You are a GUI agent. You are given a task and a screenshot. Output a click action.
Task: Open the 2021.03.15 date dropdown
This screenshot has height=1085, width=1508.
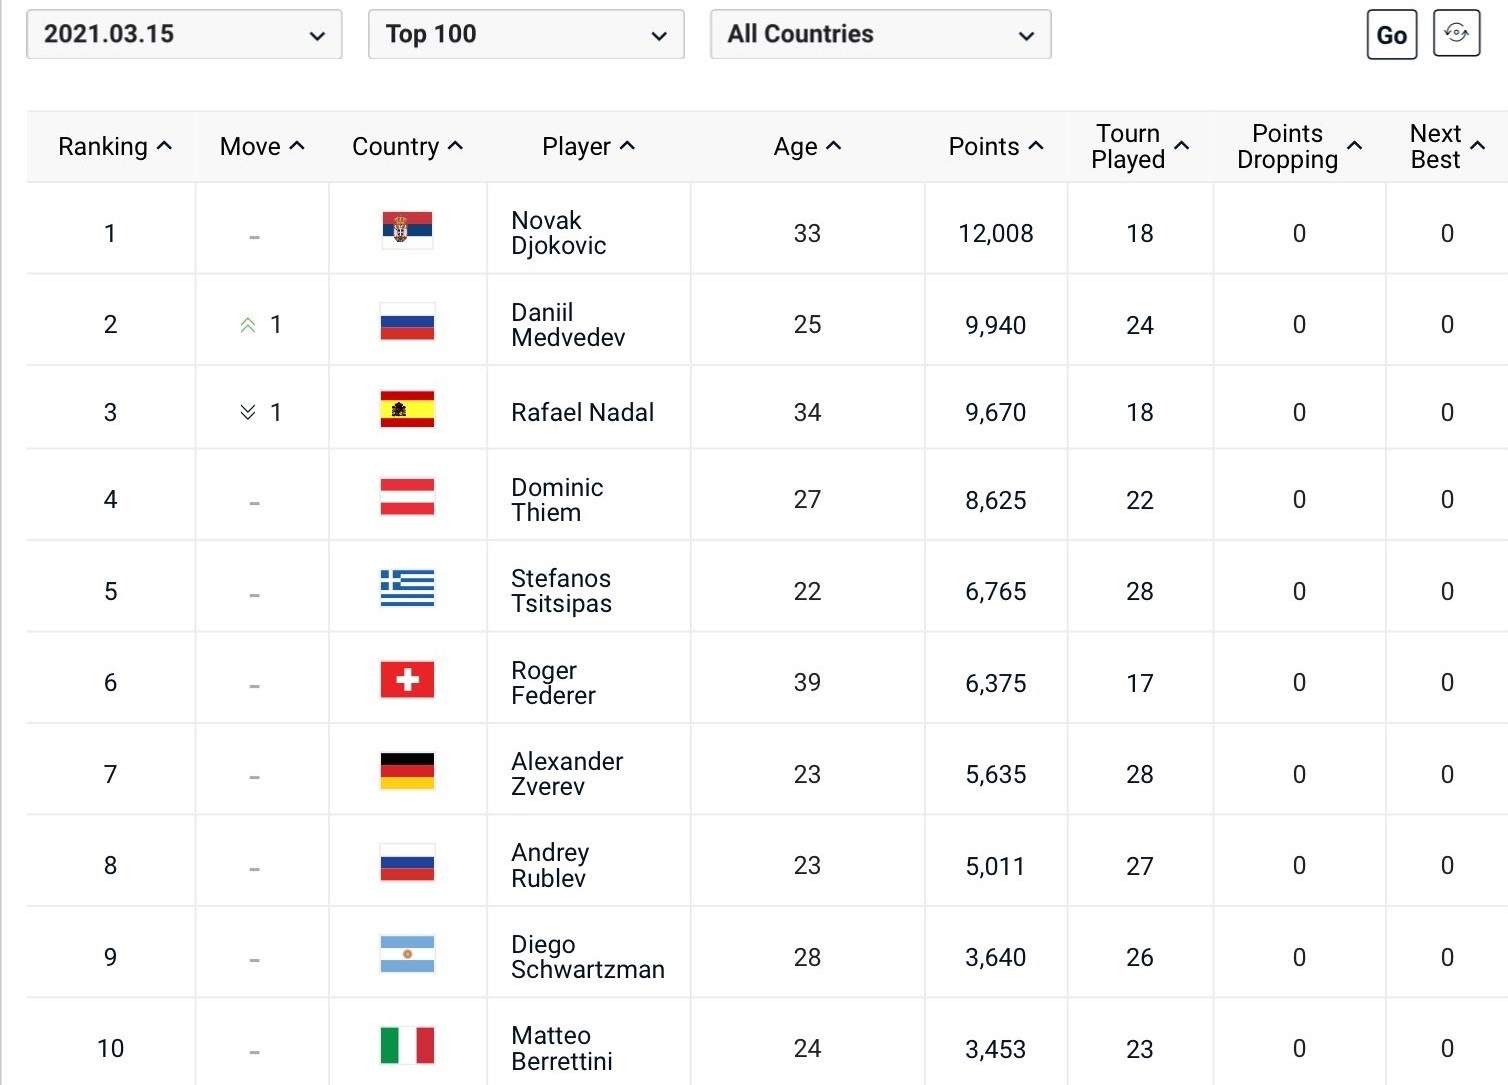pos(184,34)
